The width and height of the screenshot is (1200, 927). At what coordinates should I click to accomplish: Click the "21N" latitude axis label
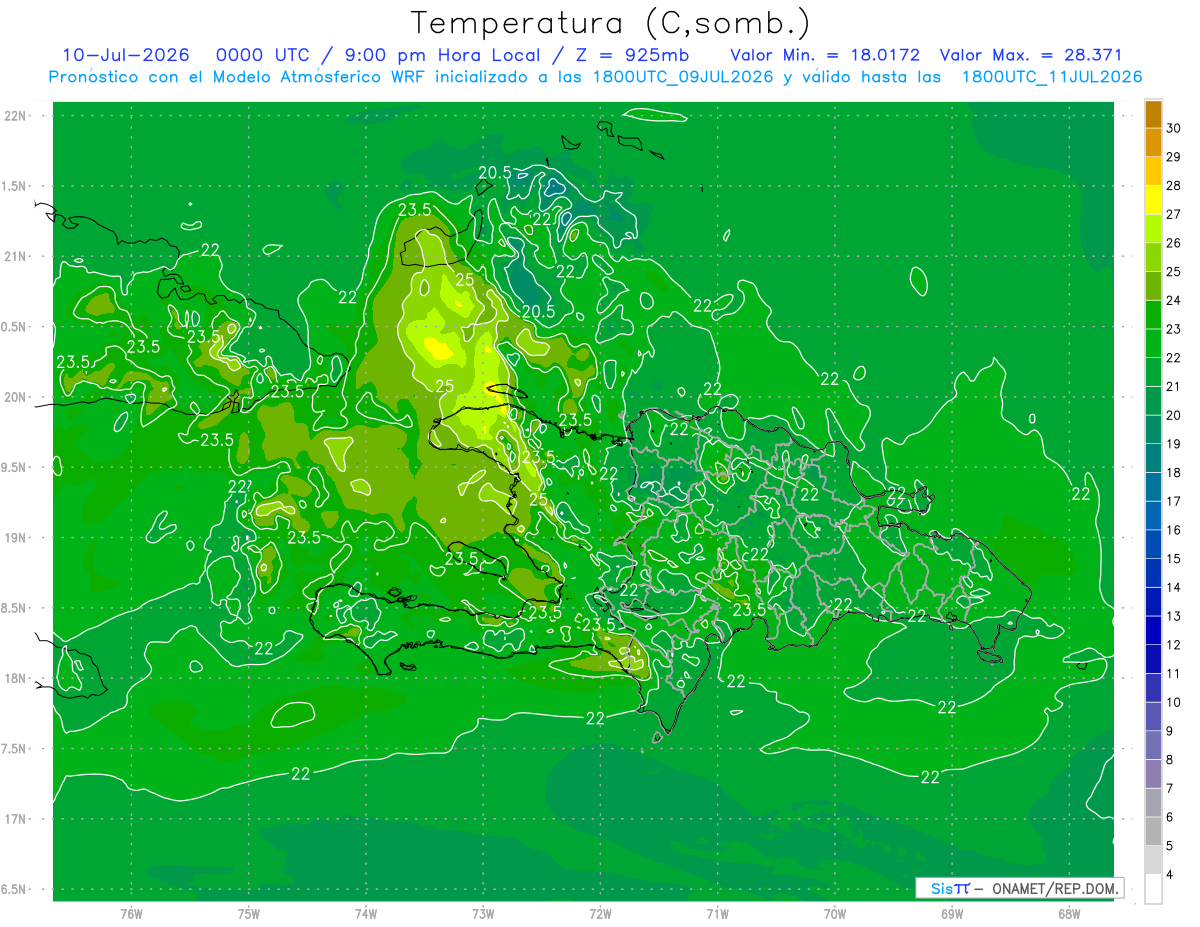[x=16, y=257]
